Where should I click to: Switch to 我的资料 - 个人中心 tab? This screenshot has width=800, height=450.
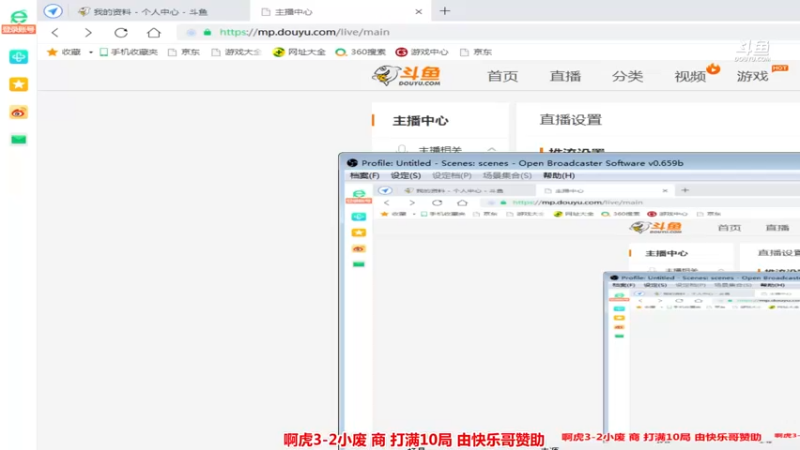[x=143, y=12]
